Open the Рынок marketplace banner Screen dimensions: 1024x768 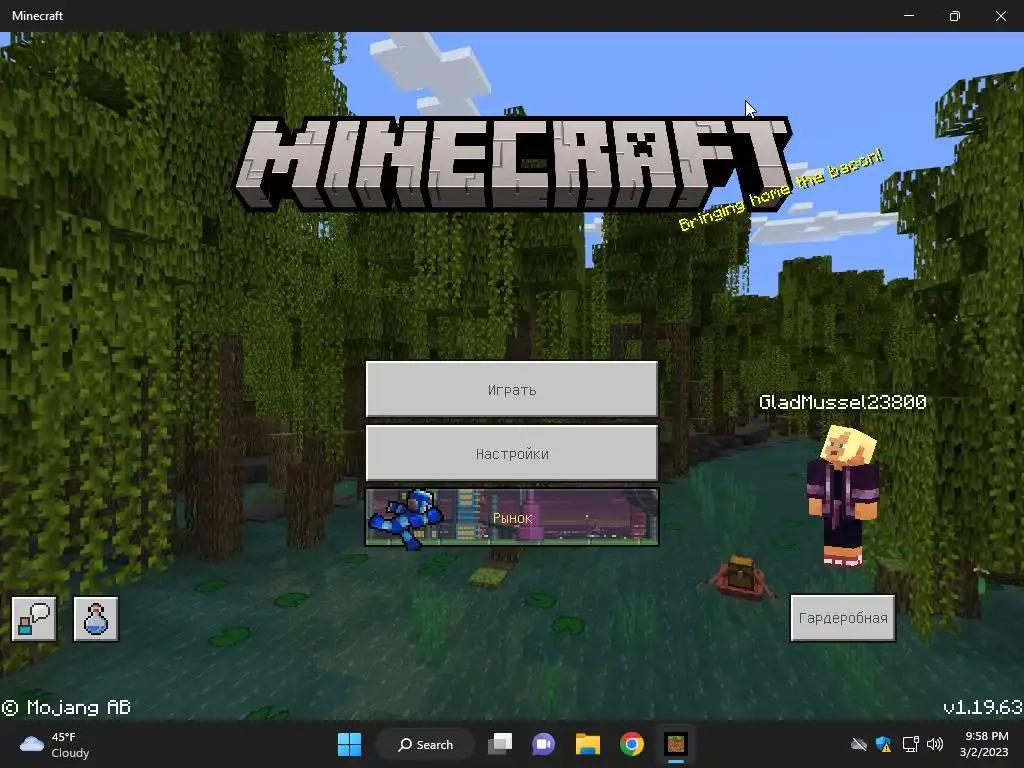click(x=511, y=517)
